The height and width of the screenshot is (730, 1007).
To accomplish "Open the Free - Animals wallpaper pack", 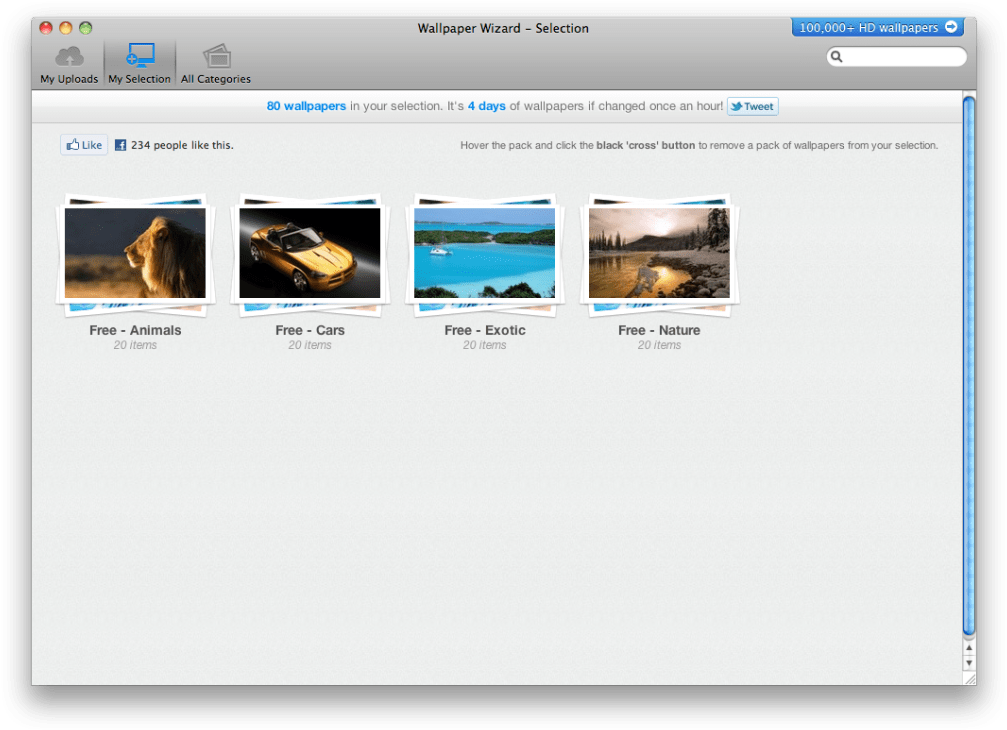I will [135, 252].
